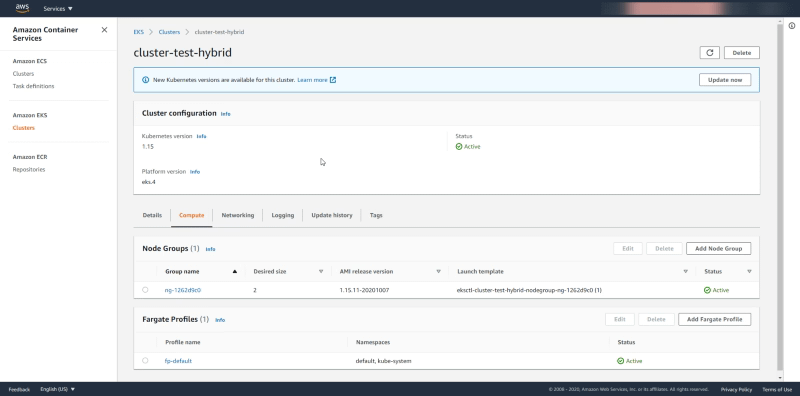Click the node group Active status icon
The width and height of the screenshot is (800, 396).
[x=707, y=290]
